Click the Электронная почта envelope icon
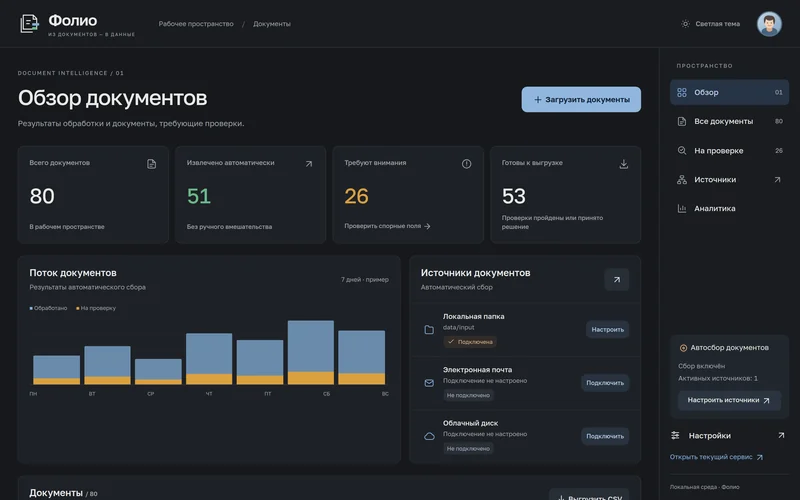The width and height of the screenshot is (800, 500). pos(429,383)
